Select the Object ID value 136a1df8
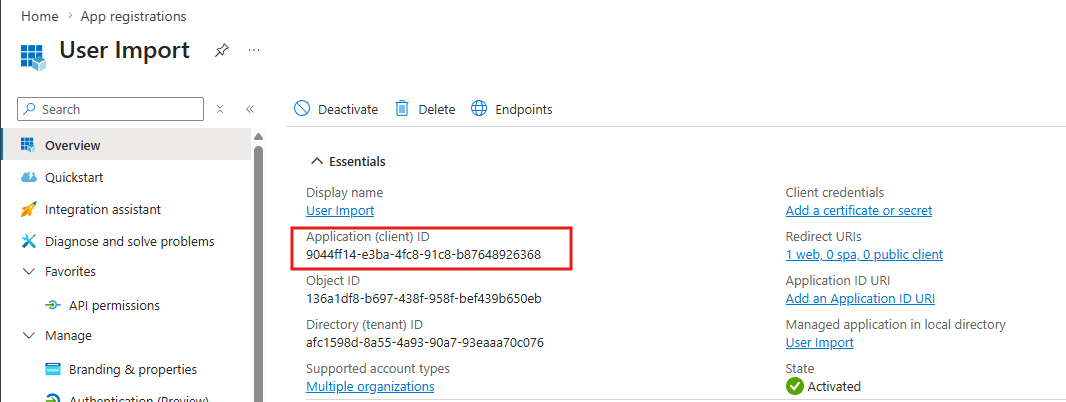 [424, 299]
